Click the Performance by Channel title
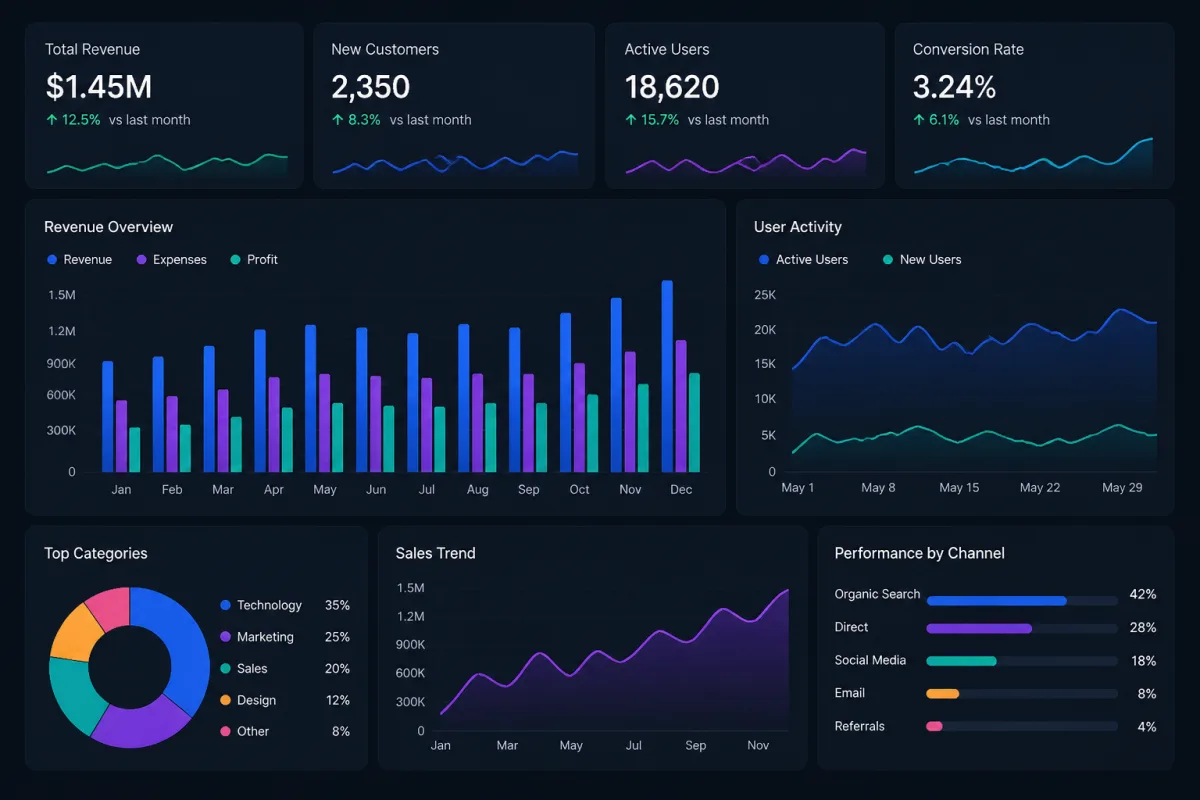1200x800 pixels. pyautogui.click(x=919, y=553)
